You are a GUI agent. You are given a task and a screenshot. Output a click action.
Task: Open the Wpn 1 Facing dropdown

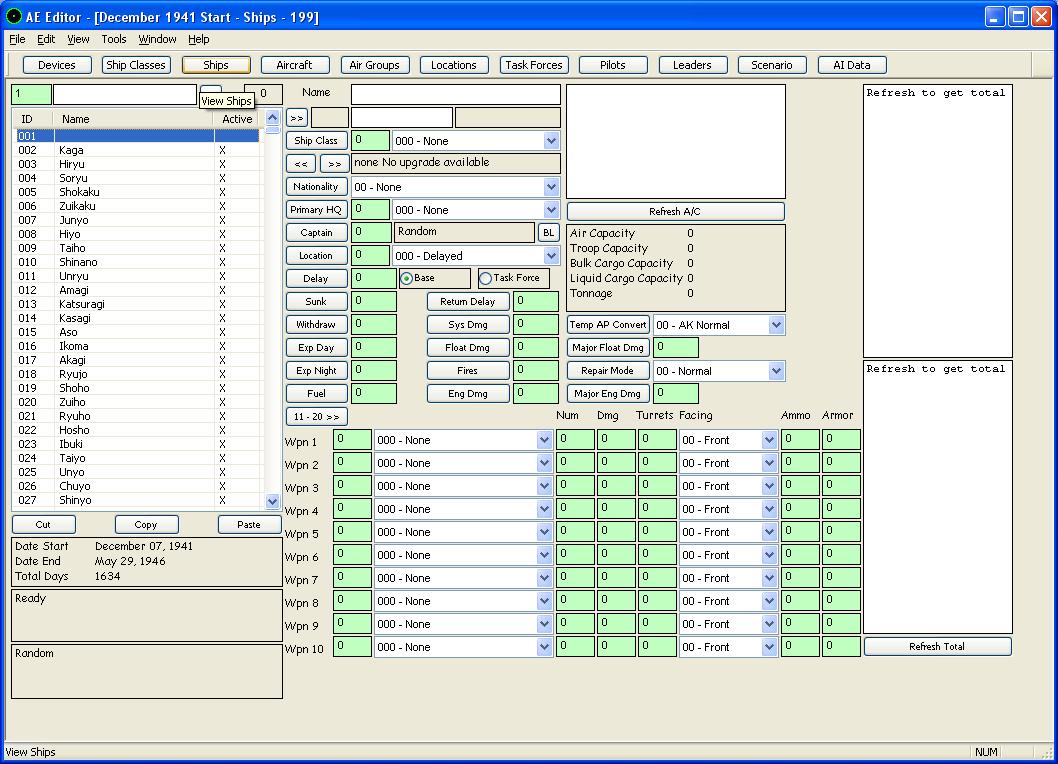click(769, 440)
